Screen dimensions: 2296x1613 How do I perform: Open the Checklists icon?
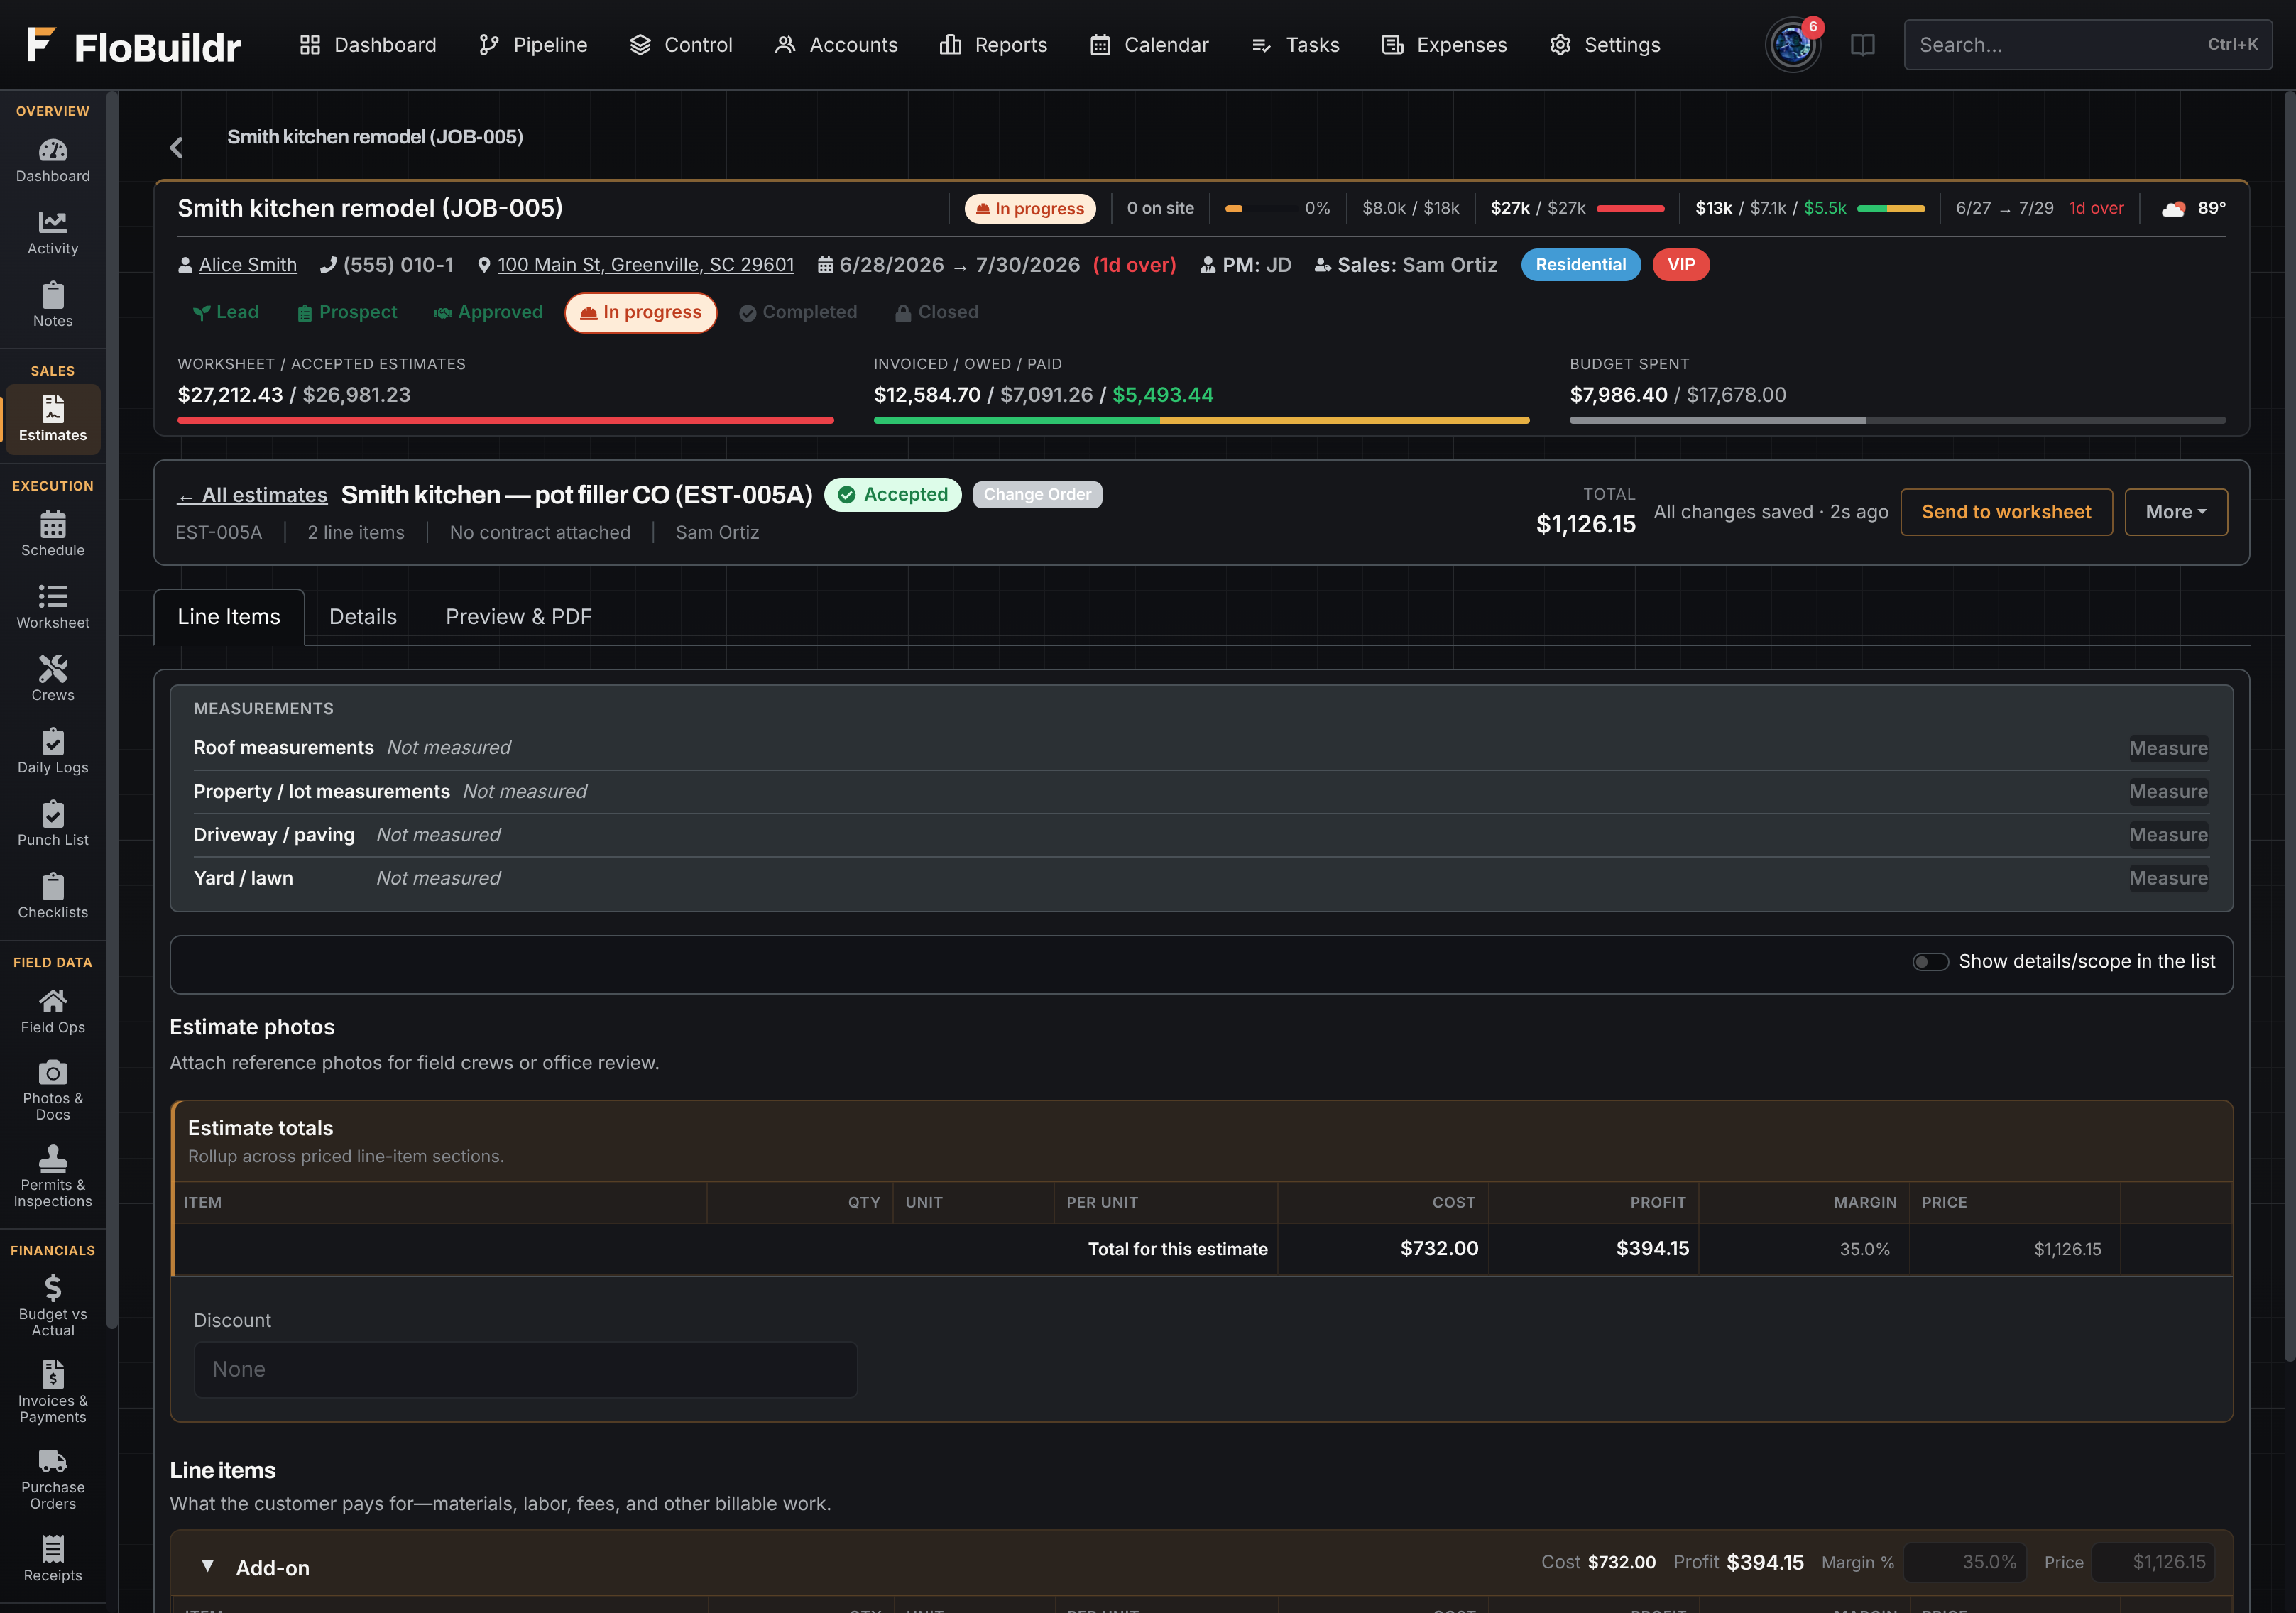point(53,886)
